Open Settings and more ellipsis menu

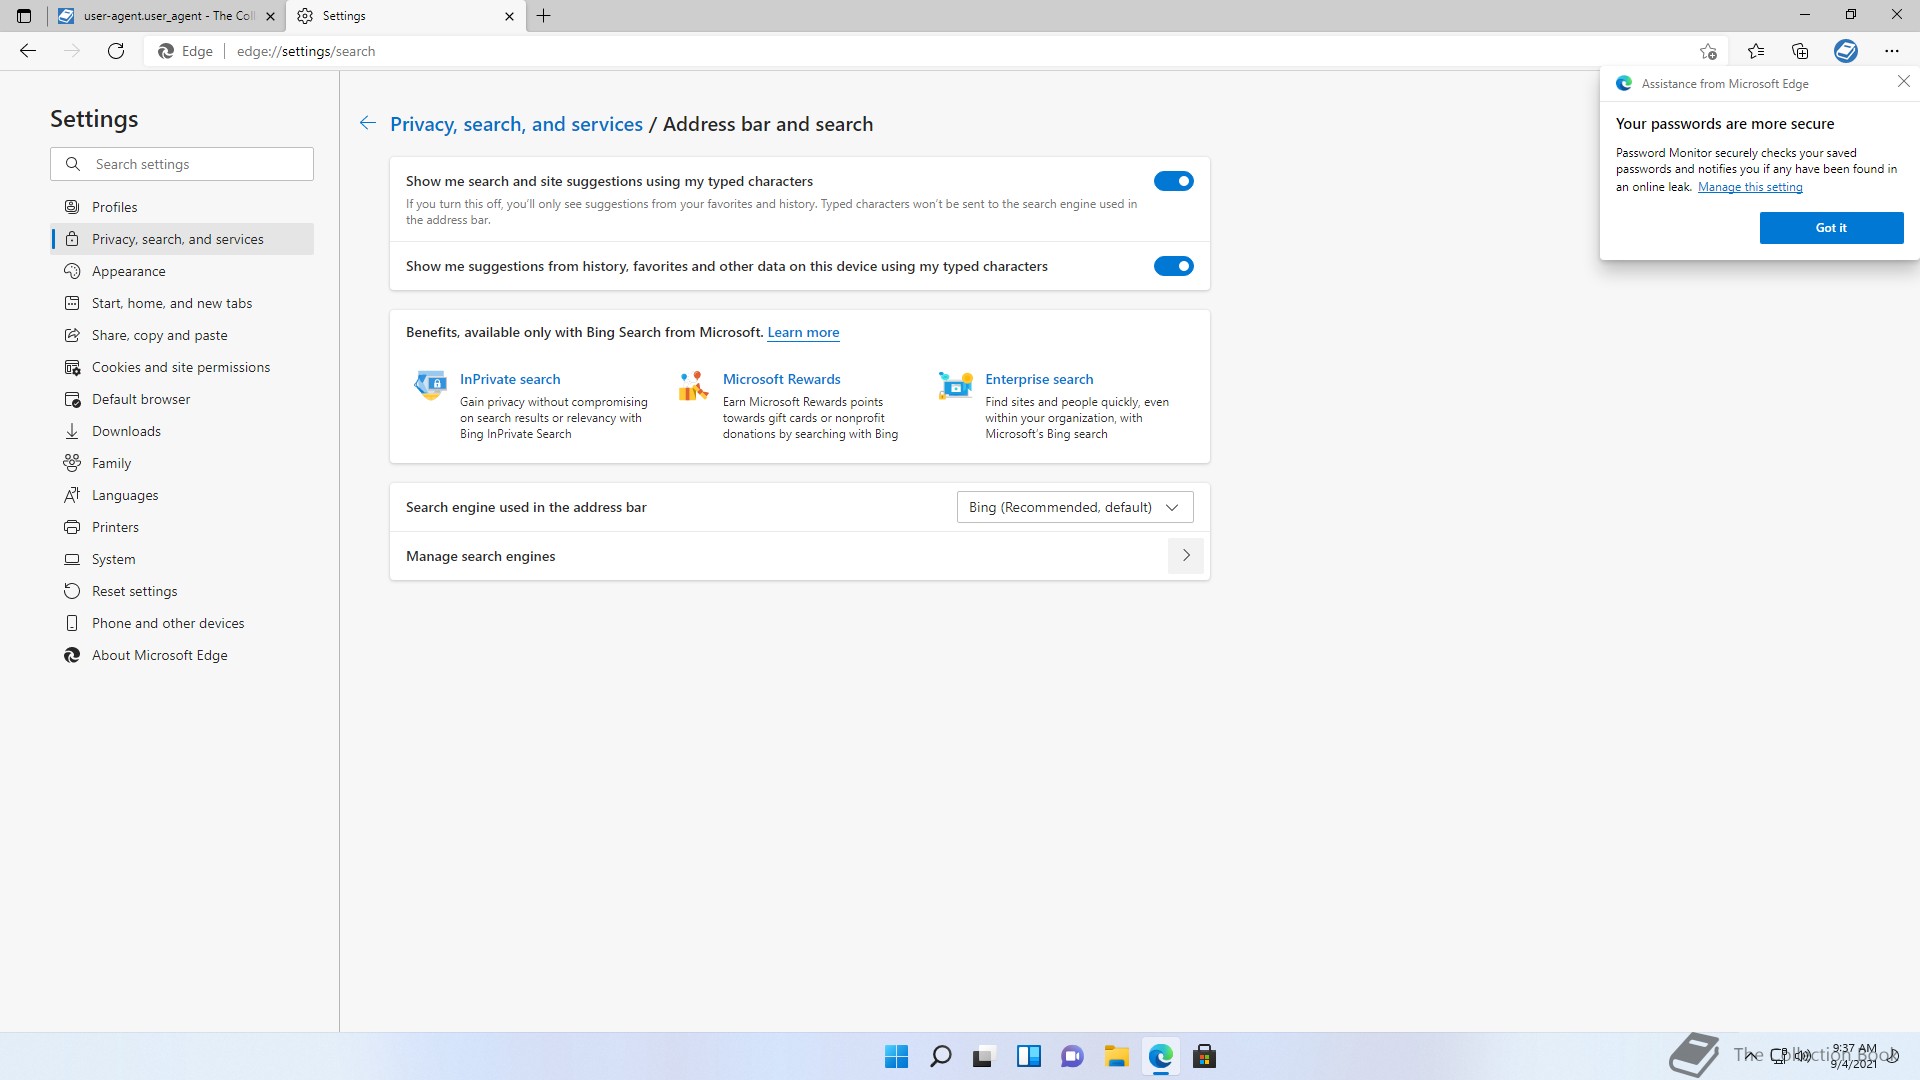point(1891,51)
